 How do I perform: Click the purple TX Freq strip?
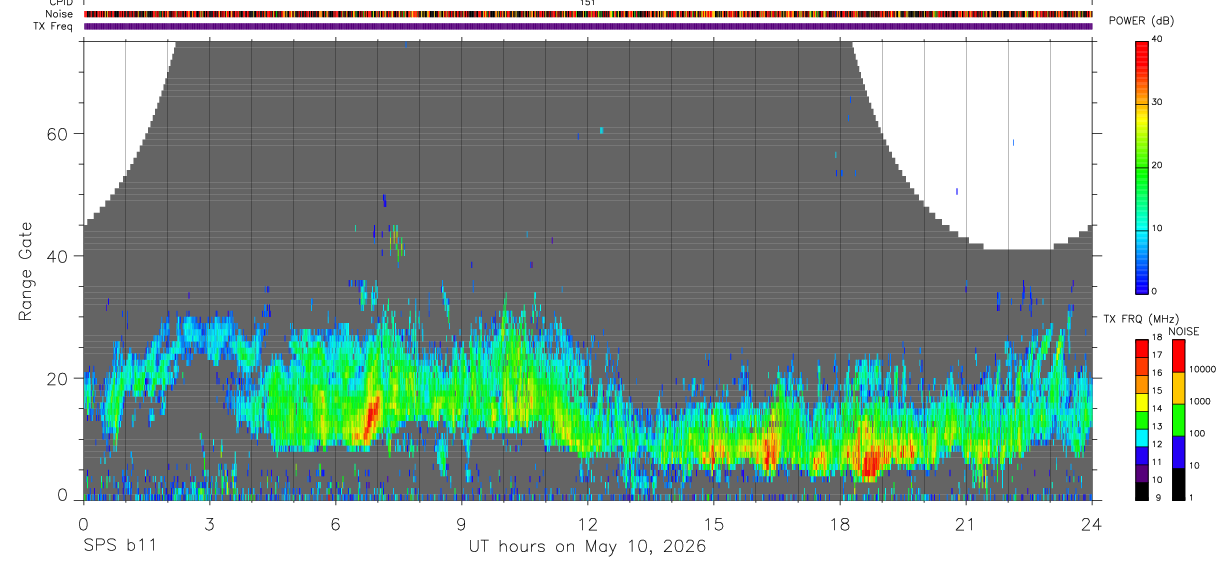588,26
